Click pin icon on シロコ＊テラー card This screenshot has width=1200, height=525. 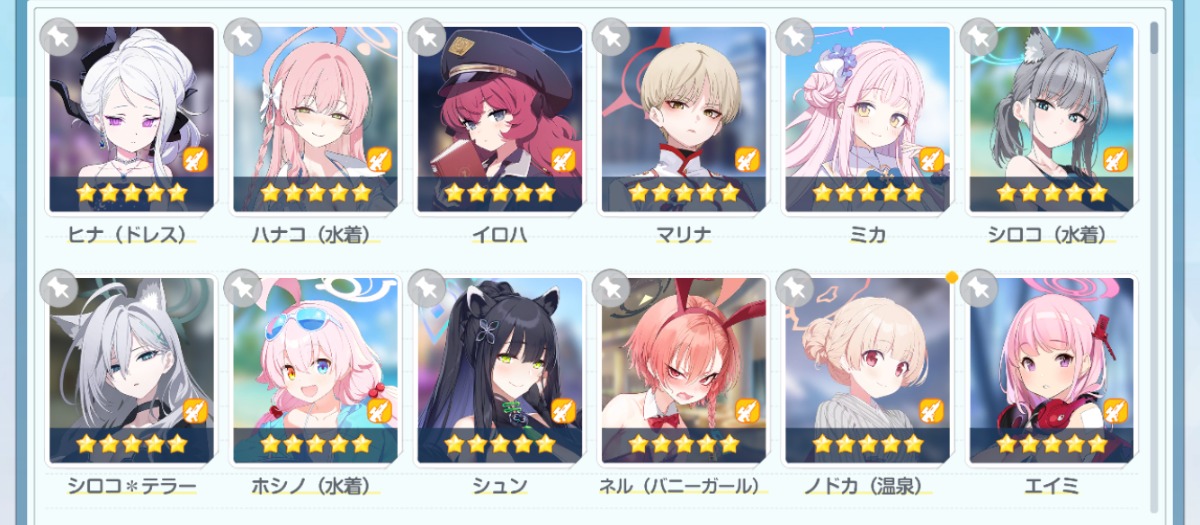pyautogui.click(x=59, y=289)
